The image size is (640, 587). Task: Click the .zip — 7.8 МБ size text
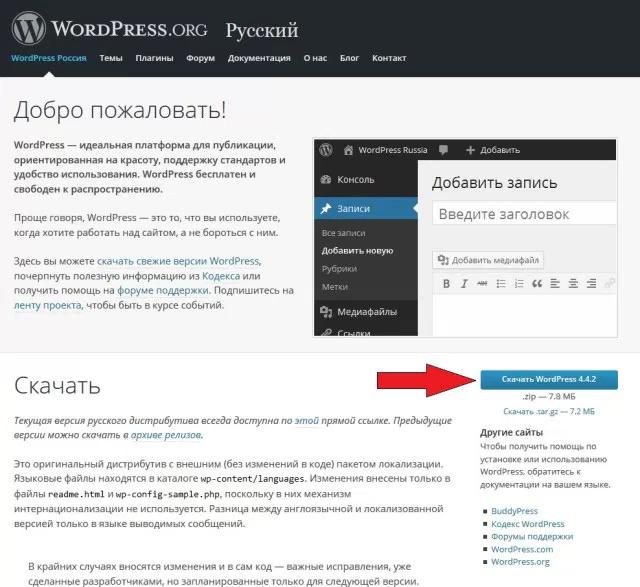(x=549, y=396)
